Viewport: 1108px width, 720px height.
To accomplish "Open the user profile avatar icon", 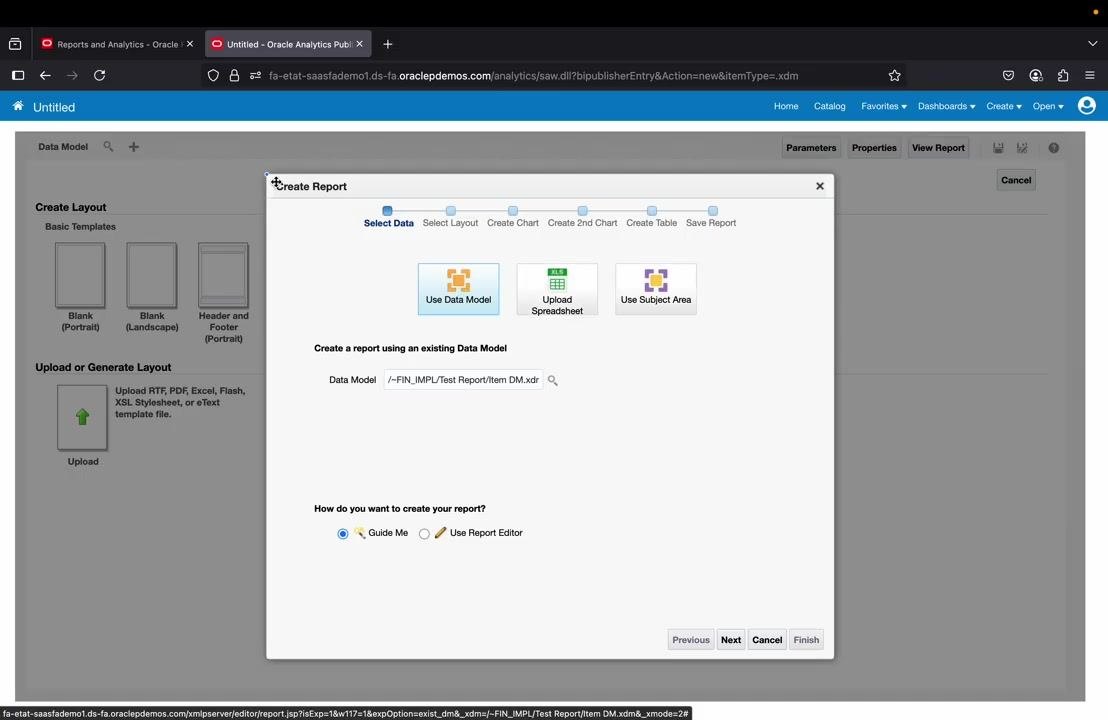I will tap(1086, 105).
